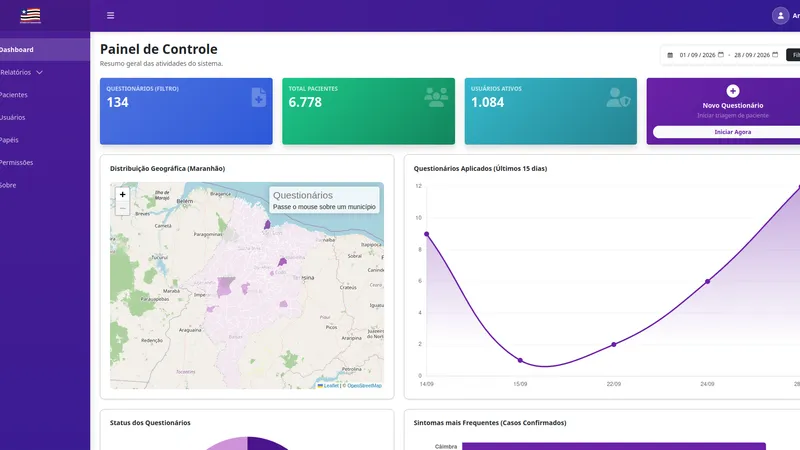Click the Questionários (Filtro) 134 card

coord(186,111)
